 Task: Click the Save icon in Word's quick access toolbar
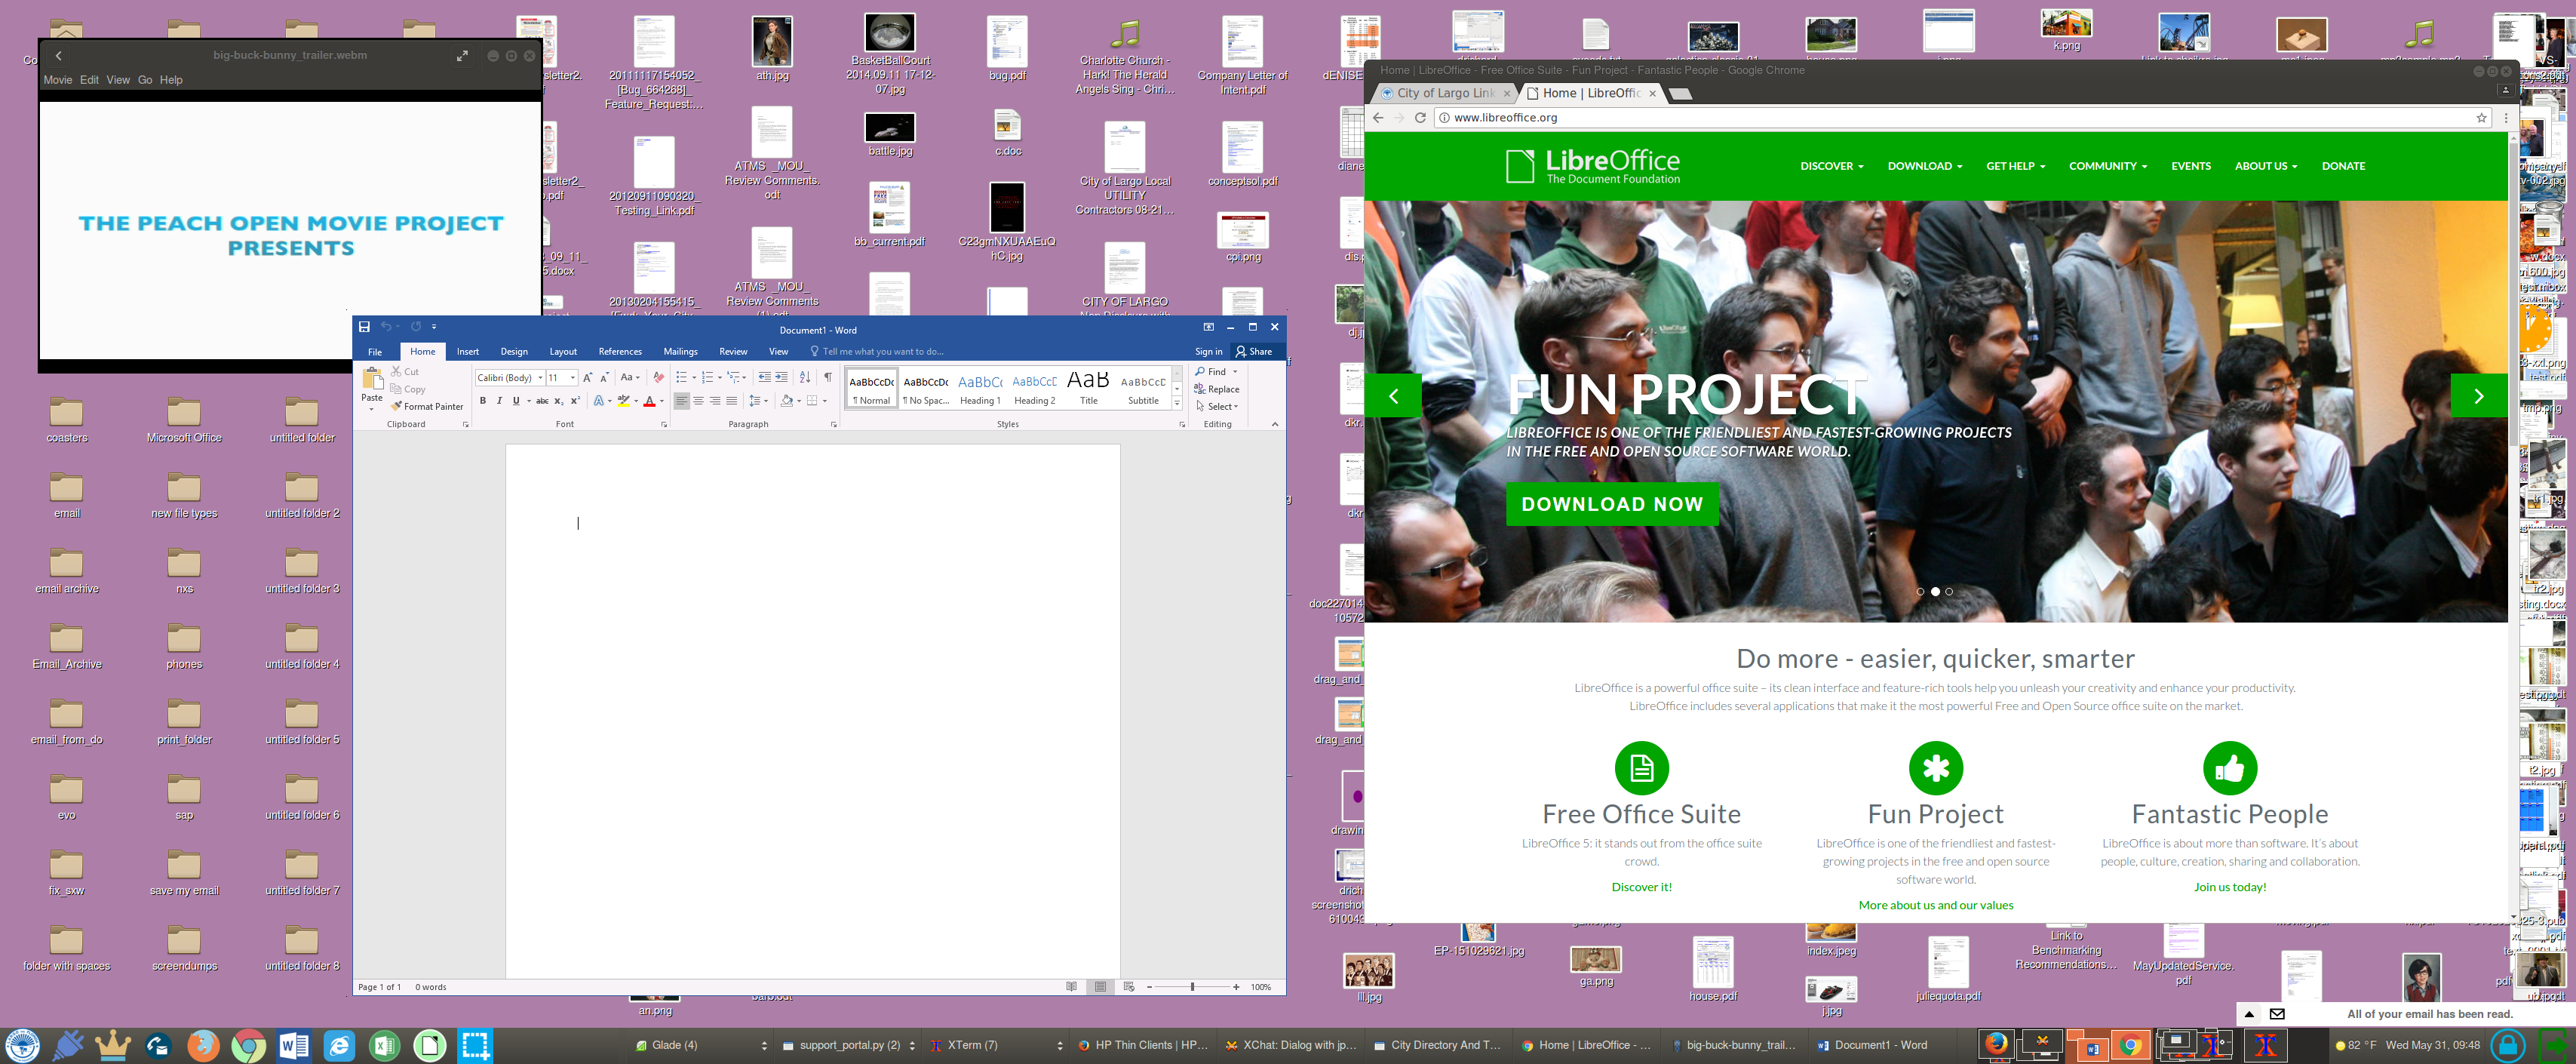pos(364,327)
